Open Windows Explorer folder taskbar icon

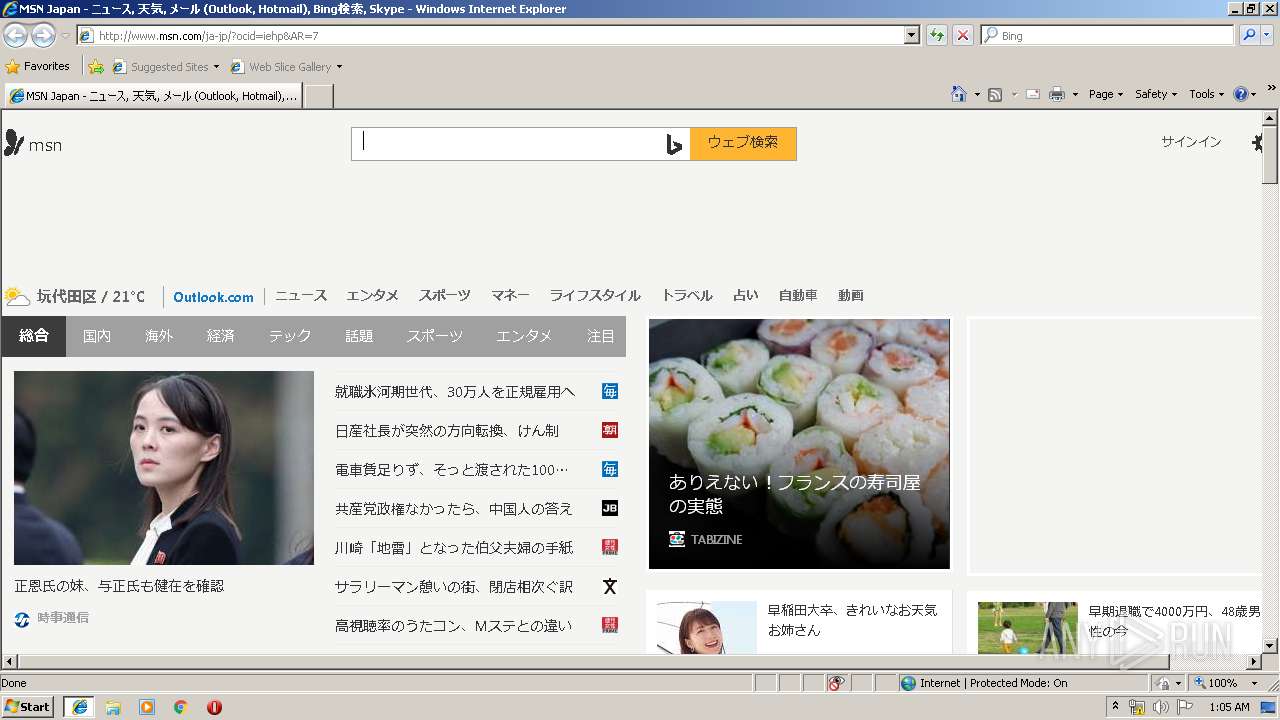point(113,707)
